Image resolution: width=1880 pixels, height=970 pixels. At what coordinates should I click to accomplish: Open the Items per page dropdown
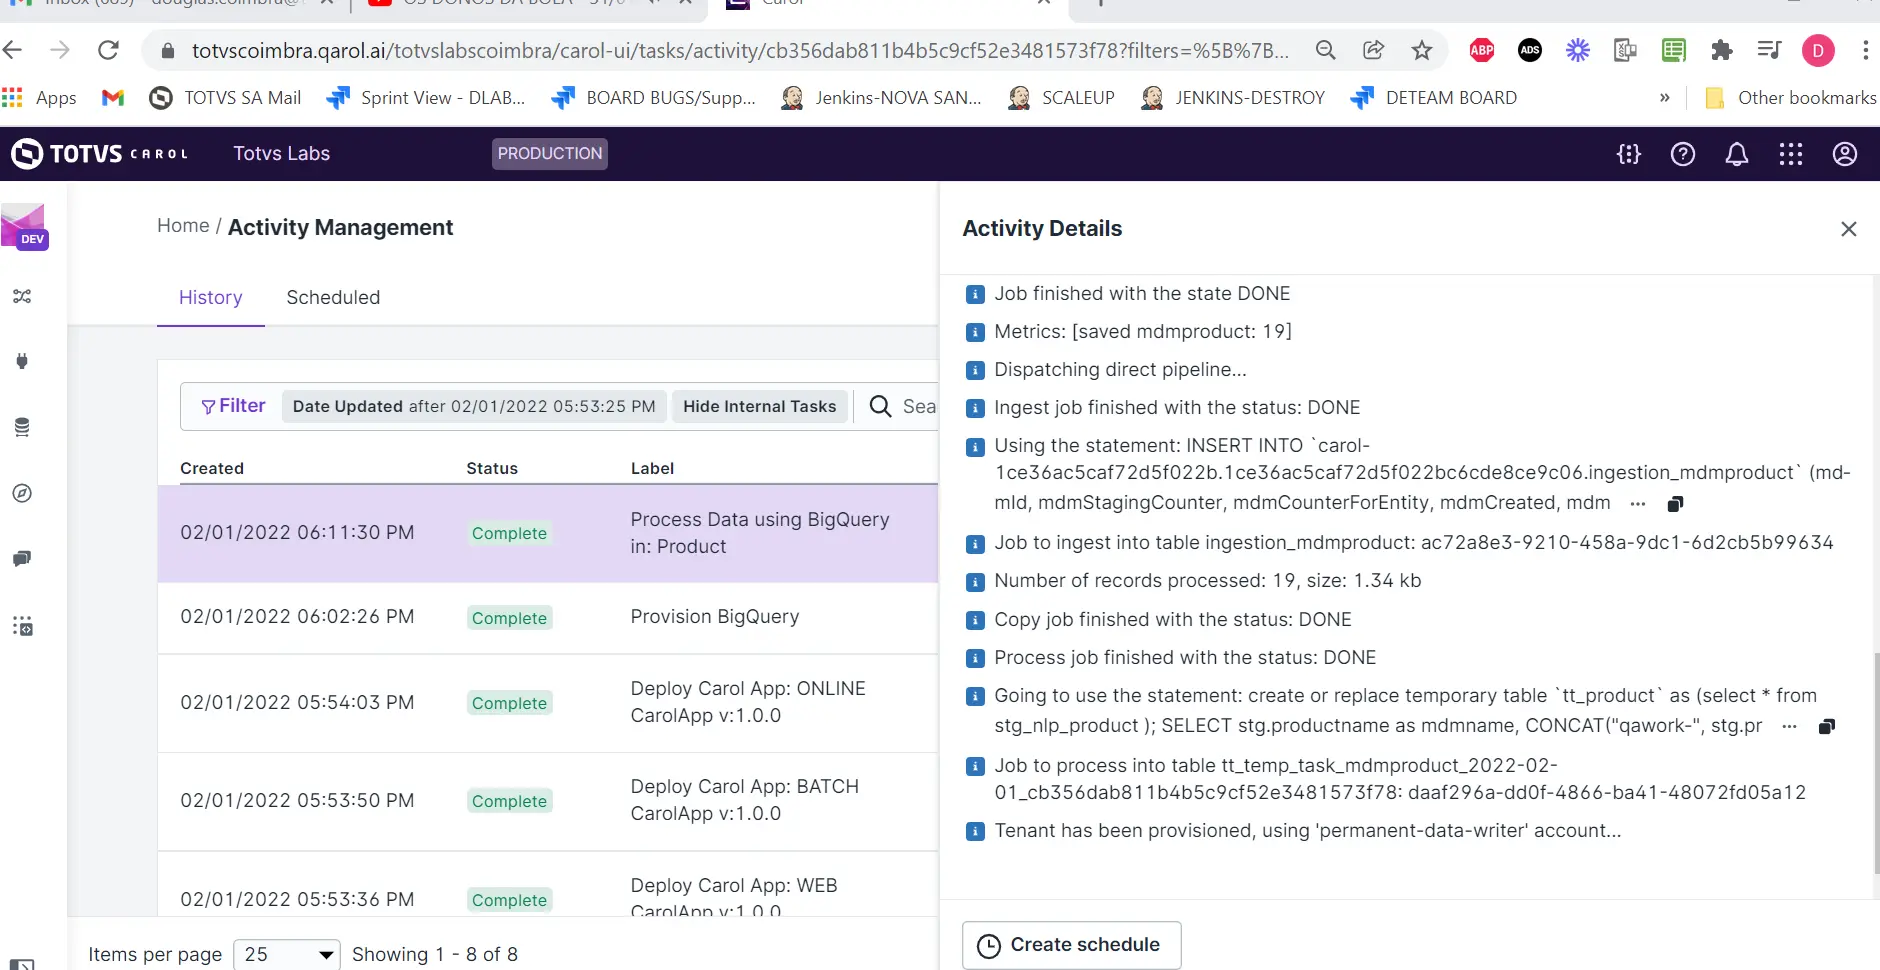(286, 954)
